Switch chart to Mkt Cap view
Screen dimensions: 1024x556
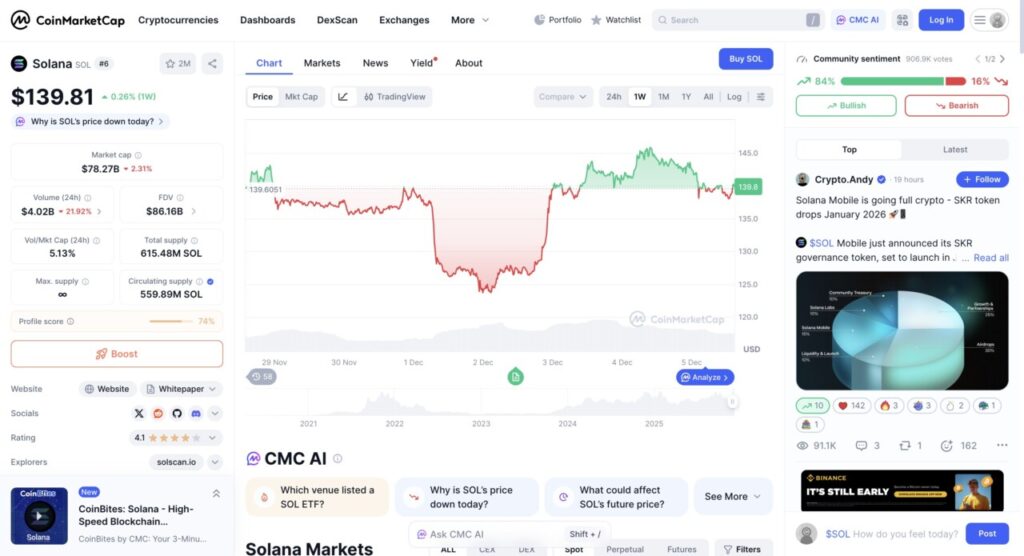click(301, 97)
